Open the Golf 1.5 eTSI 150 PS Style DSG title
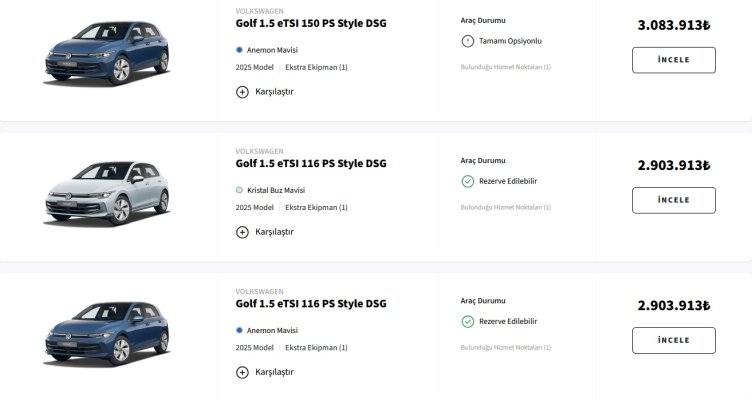 pos(310,23)
